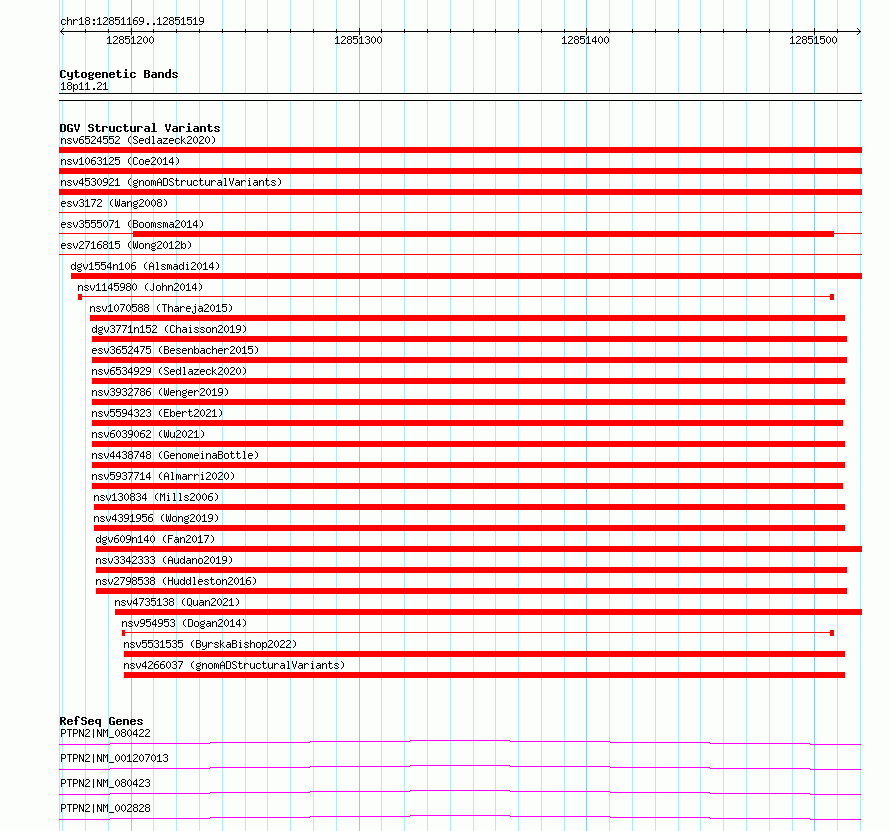Select nsv130834 (Mills2006) label

(x=156, y=497)
